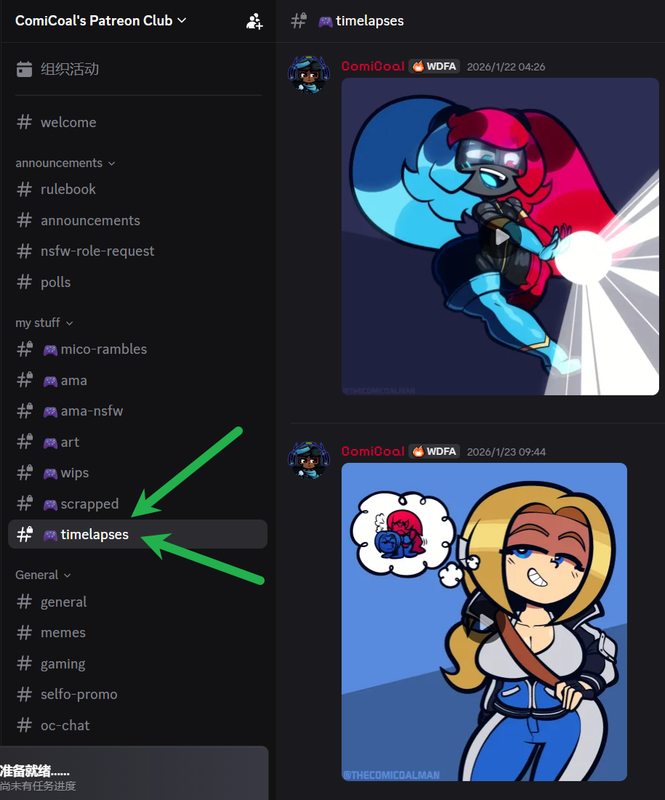Click ComiCoal's avatar on the 09:44 message
This screenshot has width=665, height=800.
(x=308, y=460)
